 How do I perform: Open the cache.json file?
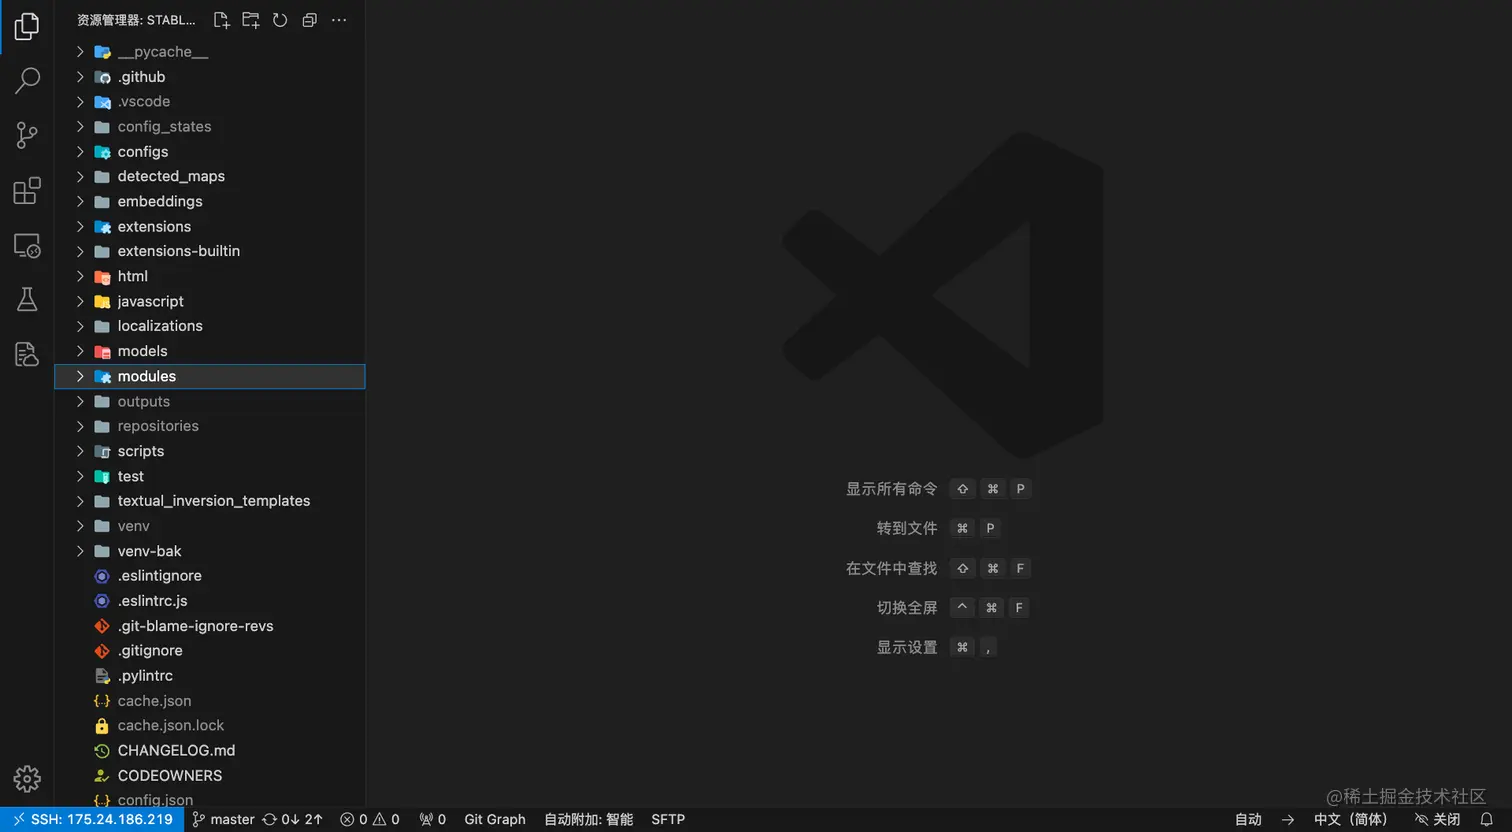coord(210,701)
